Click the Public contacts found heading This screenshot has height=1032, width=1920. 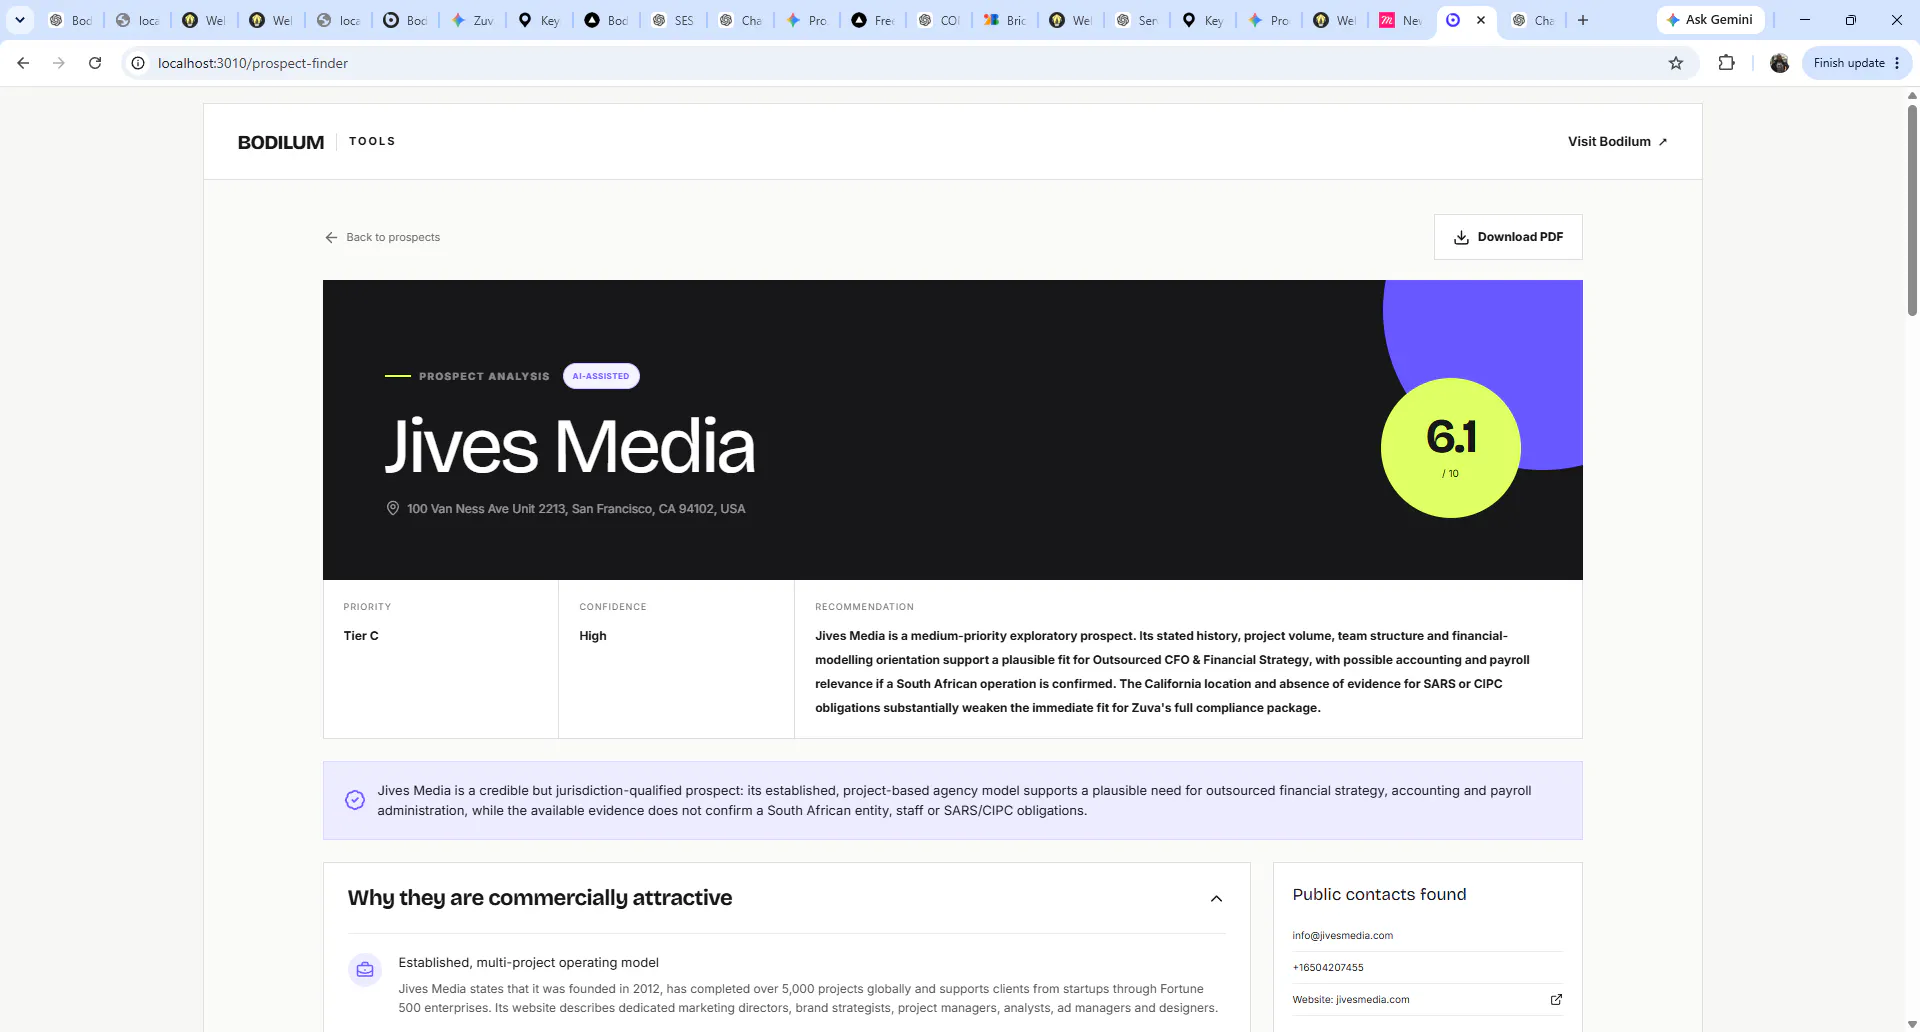(1379, 895)
